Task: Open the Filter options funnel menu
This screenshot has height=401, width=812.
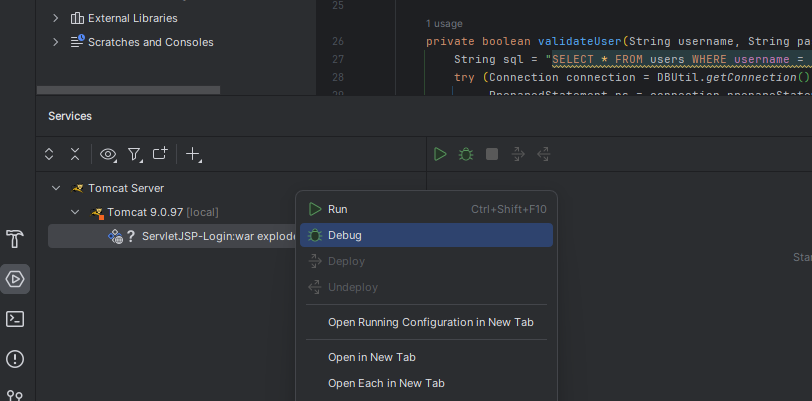Action: (x=135, y=154)
